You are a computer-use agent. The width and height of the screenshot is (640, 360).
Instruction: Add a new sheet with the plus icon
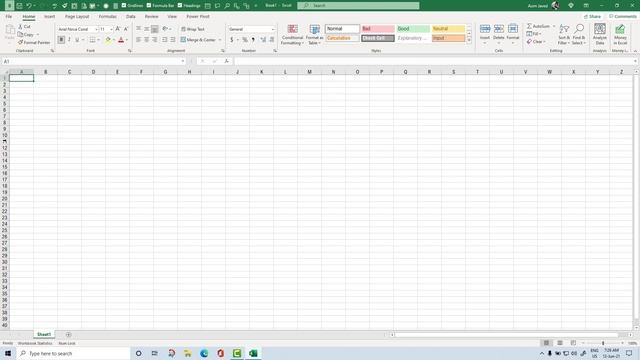click(x=68, y=335)
